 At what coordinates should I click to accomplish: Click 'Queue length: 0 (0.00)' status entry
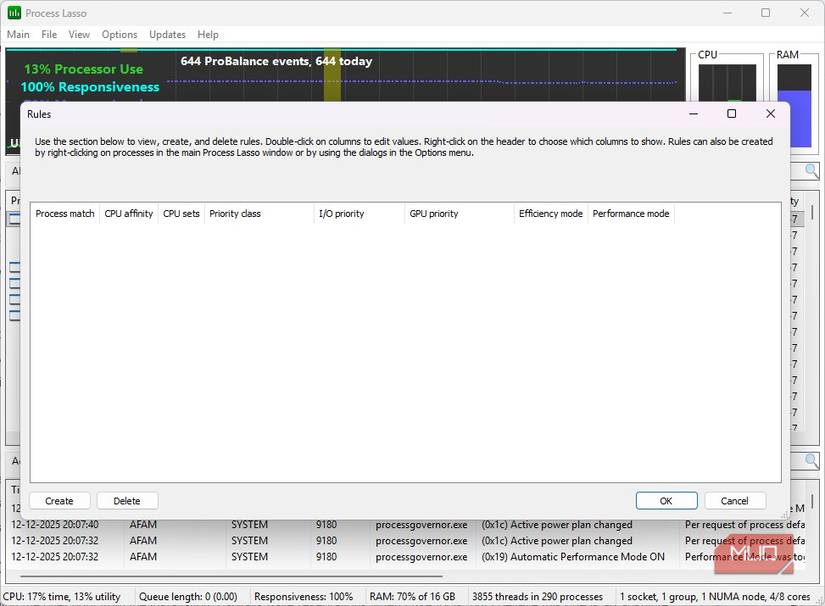[188, 597]
